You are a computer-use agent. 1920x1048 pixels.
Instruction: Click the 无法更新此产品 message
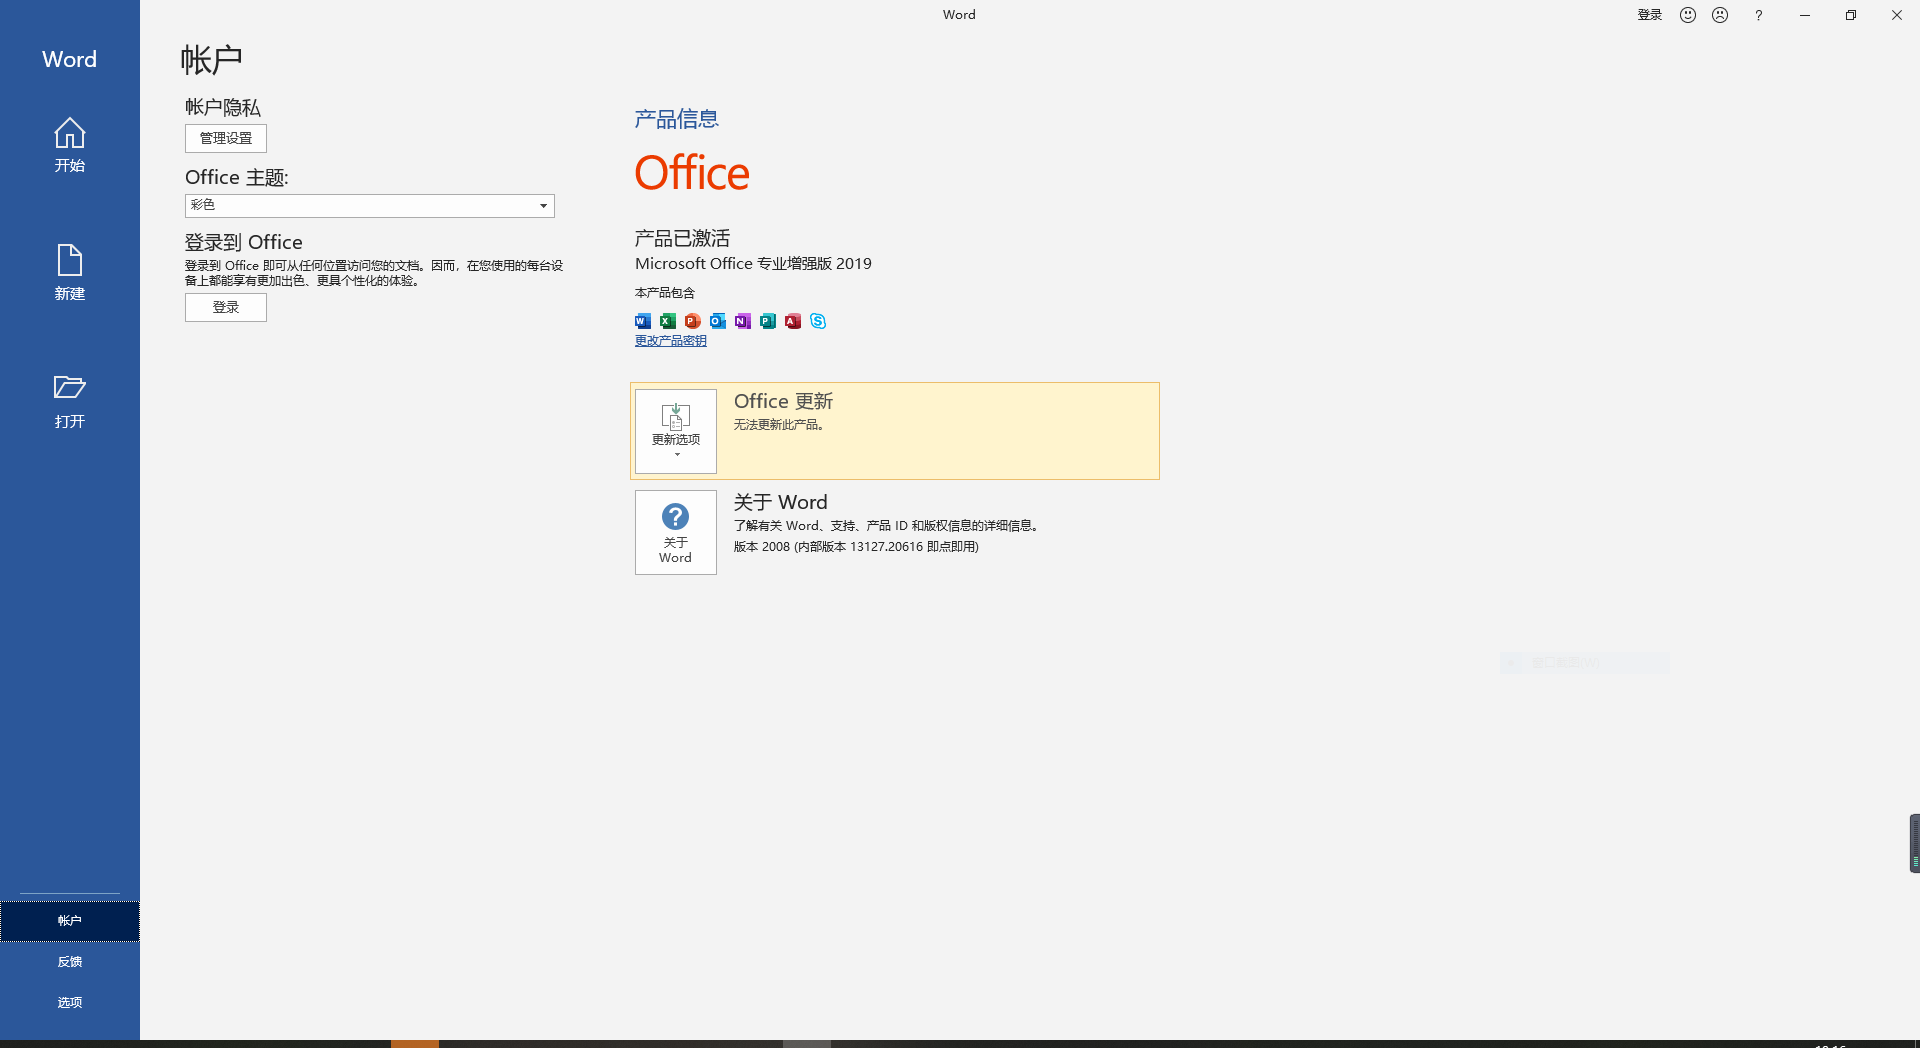779,425
